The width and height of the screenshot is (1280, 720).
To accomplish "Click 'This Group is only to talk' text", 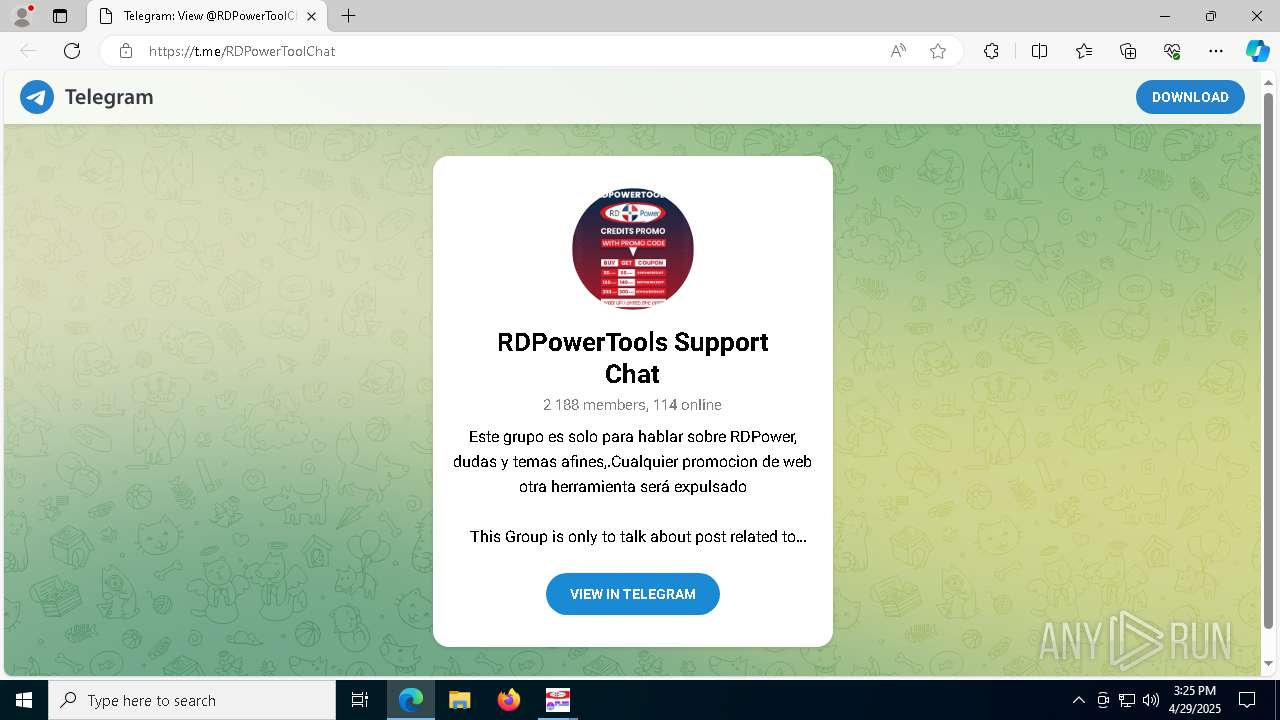I will pos(638,537).
